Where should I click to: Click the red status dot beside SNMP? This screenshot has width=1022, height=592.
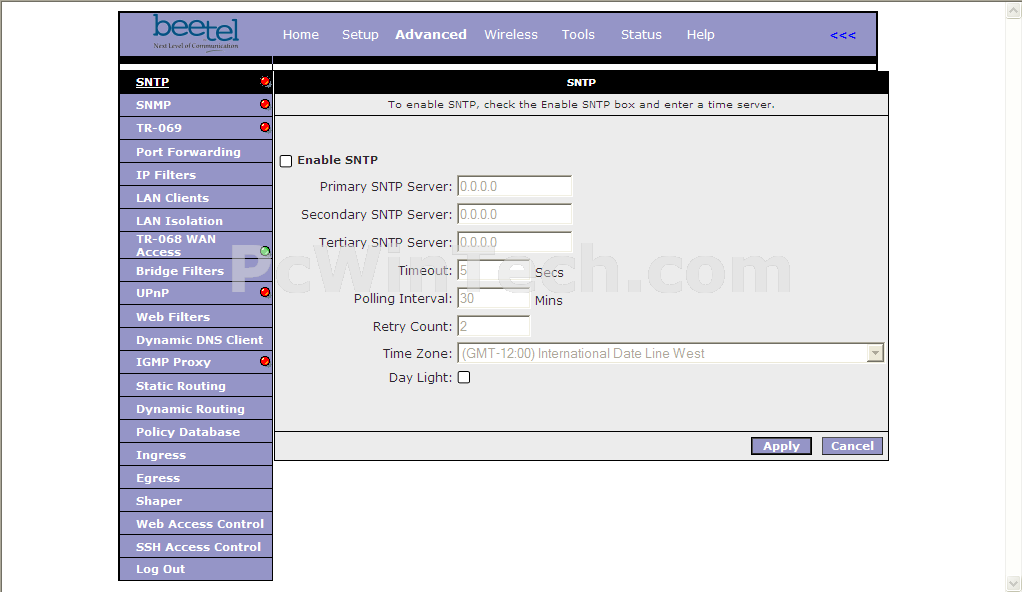pyautogui.click(x=265, y=104)
